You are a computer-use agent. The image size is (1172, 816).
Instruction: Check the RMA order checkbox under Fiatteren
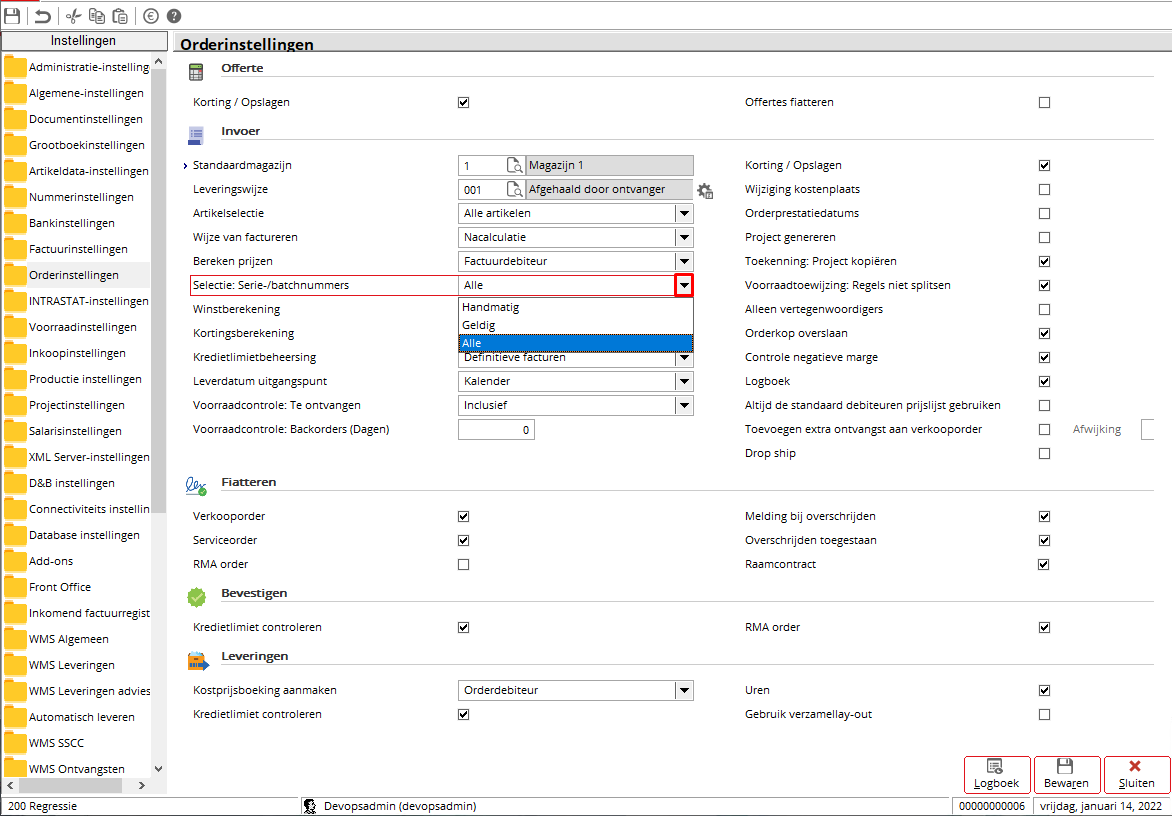tap(463, 565)
